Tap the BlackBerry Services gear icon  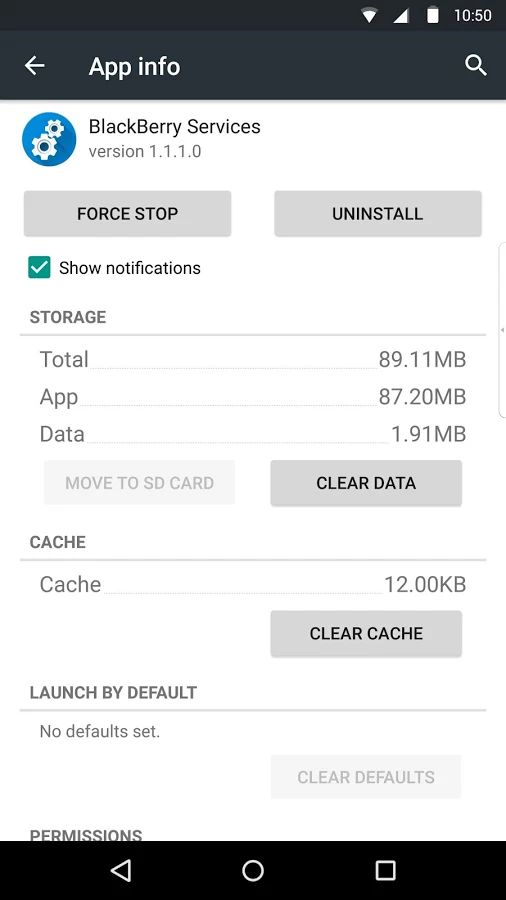click(x=49, y=139)
